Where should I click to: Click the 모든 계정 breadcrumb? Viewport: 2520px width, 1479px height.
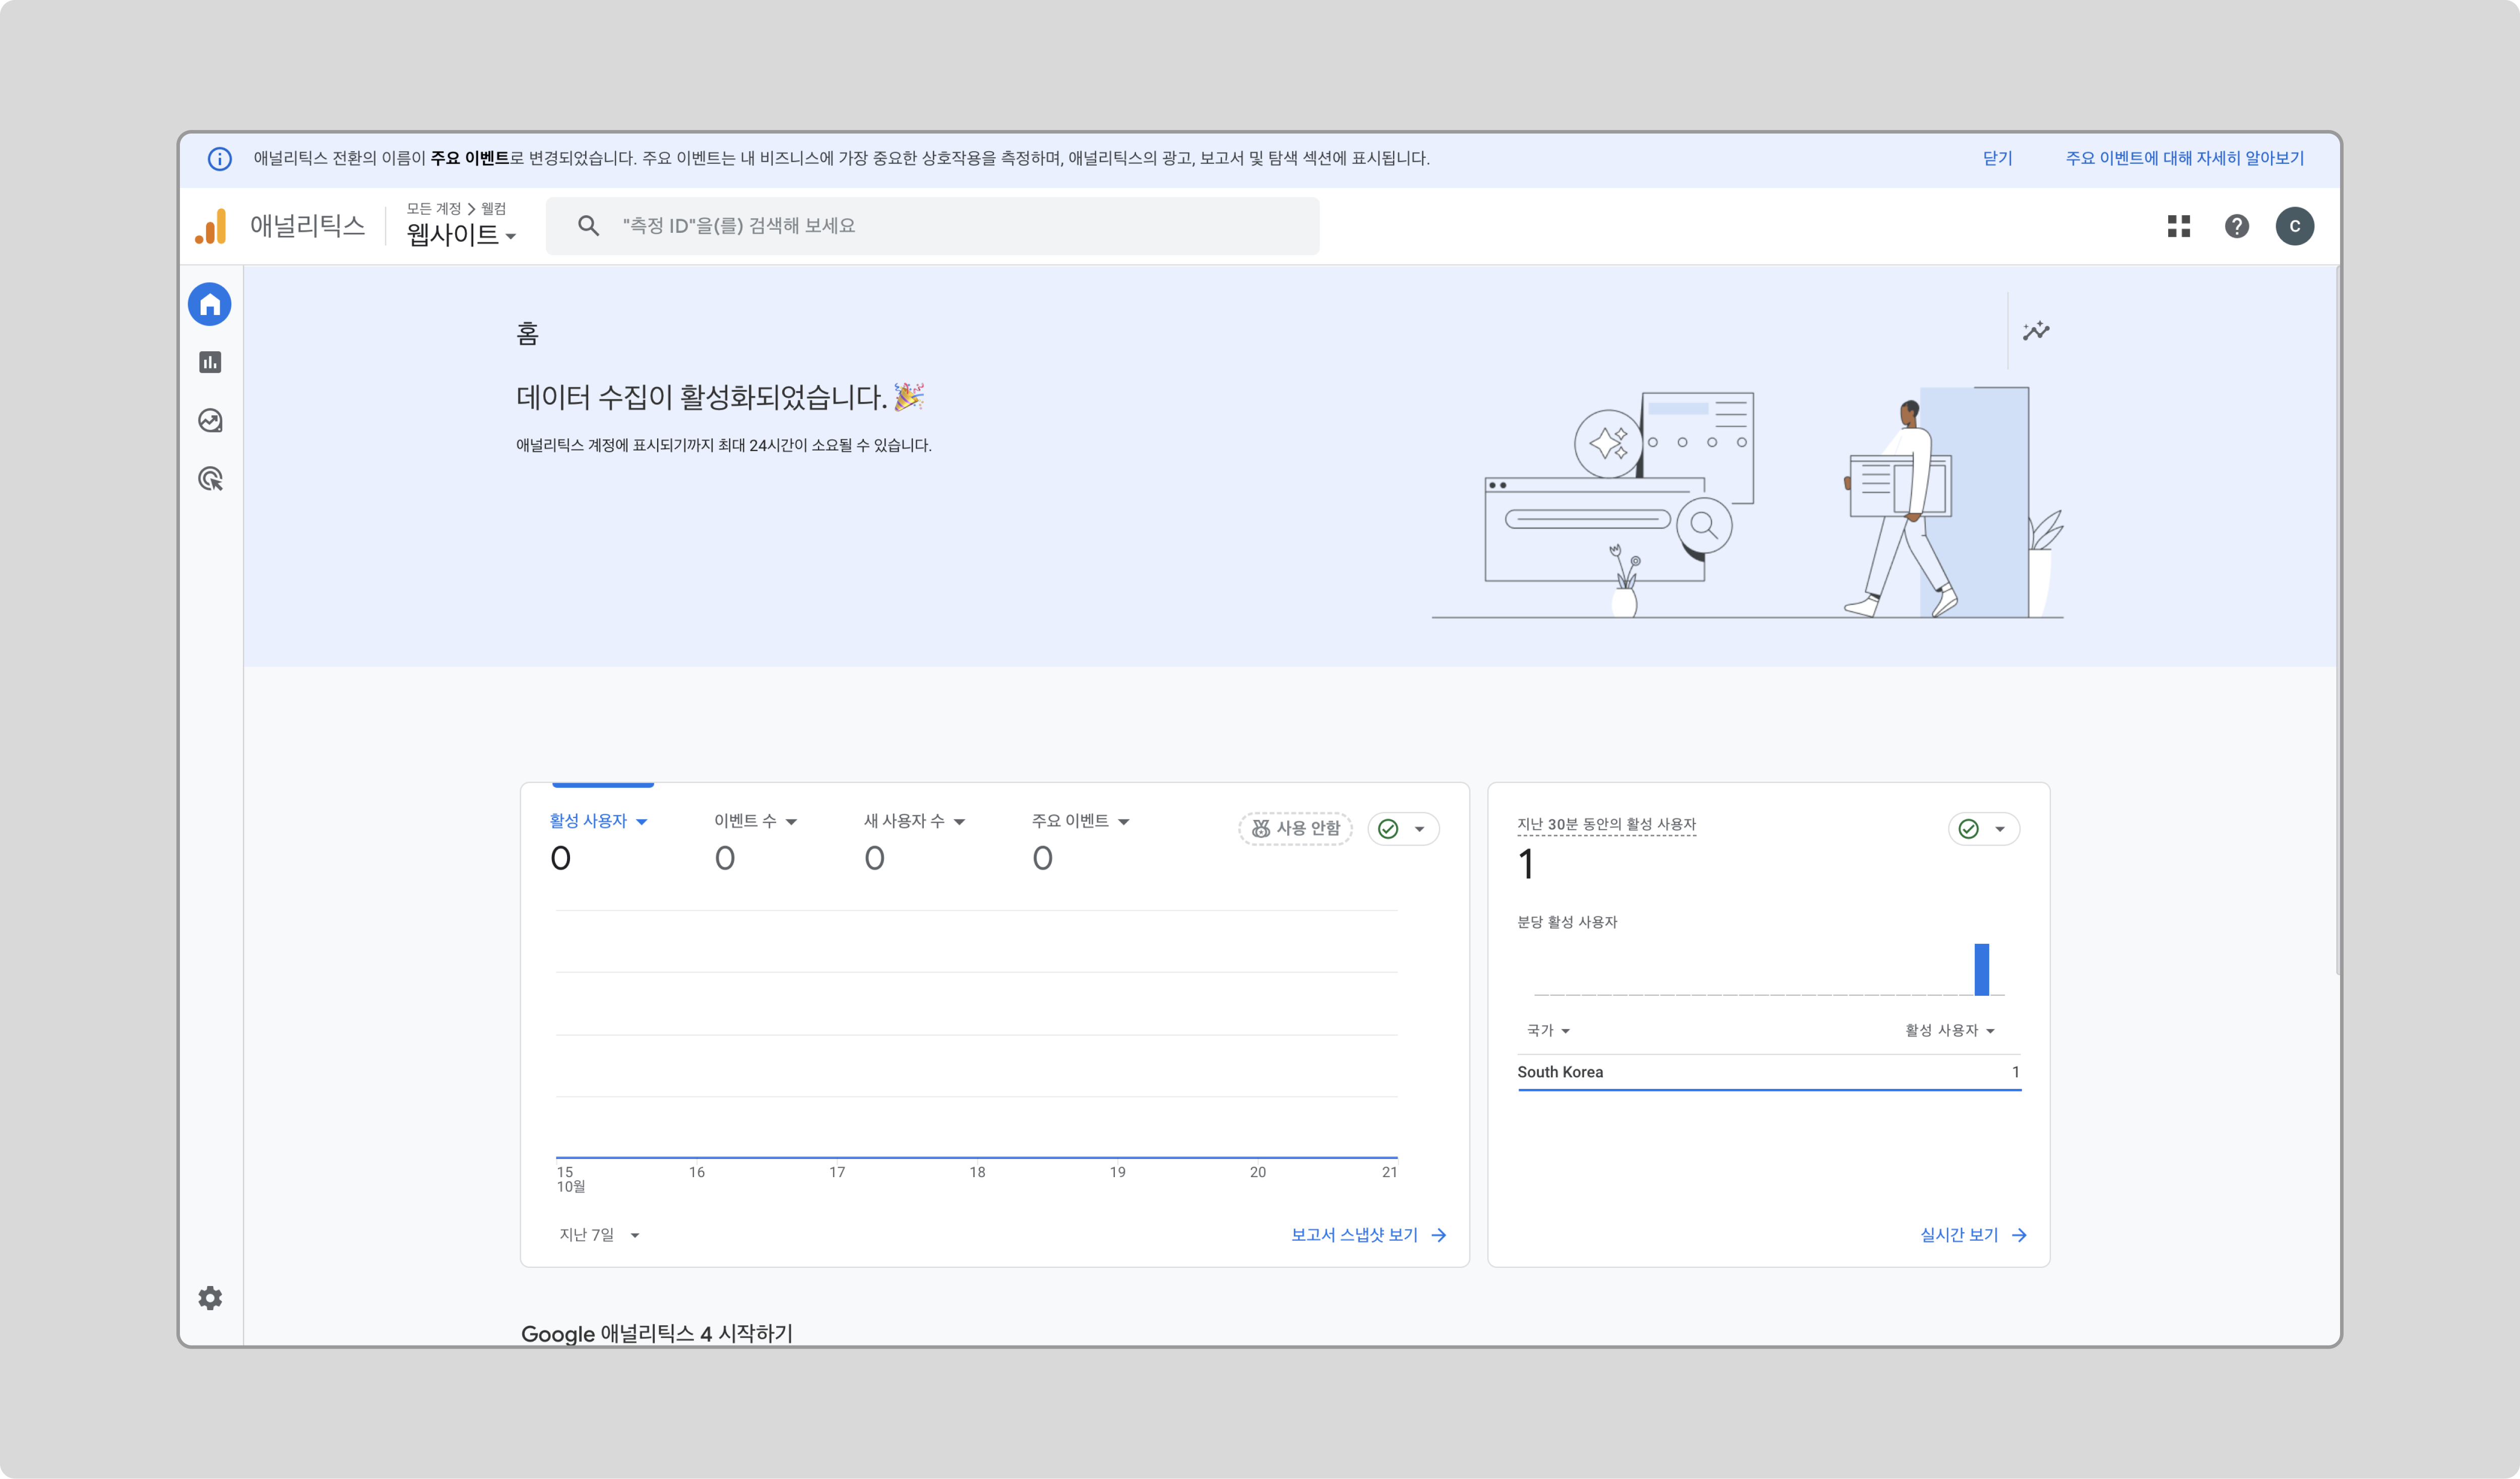pos(433,208)
